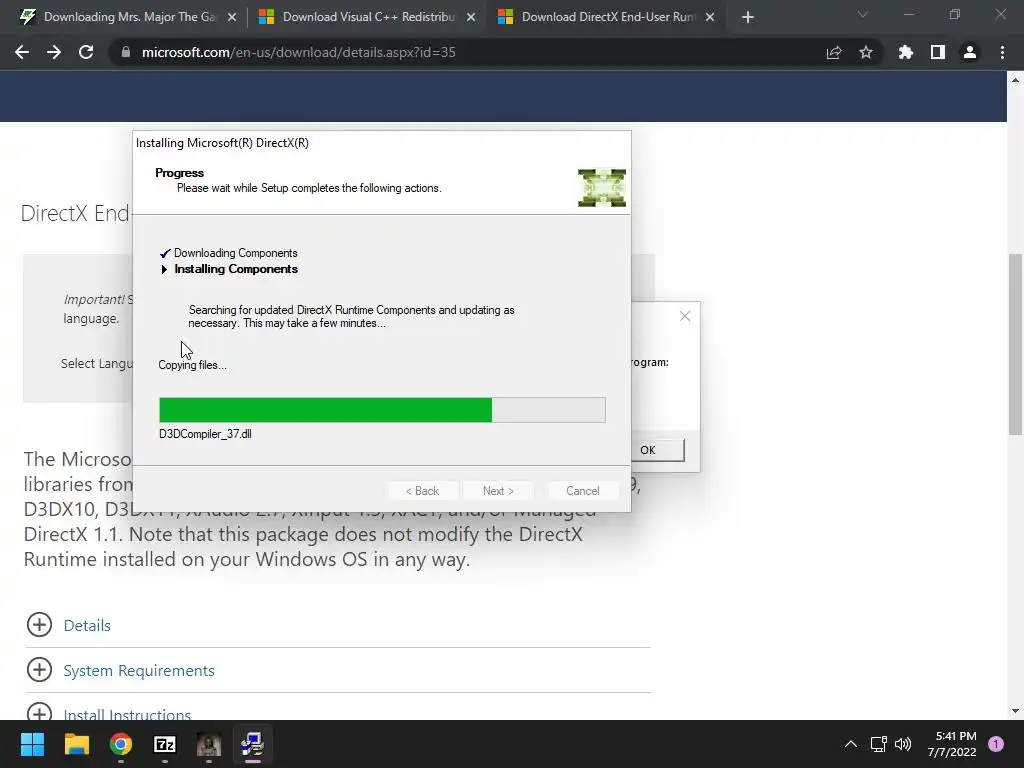Open the clock and calendar flyout
This screenshot has height=768, width=1024.
point(952,744)
